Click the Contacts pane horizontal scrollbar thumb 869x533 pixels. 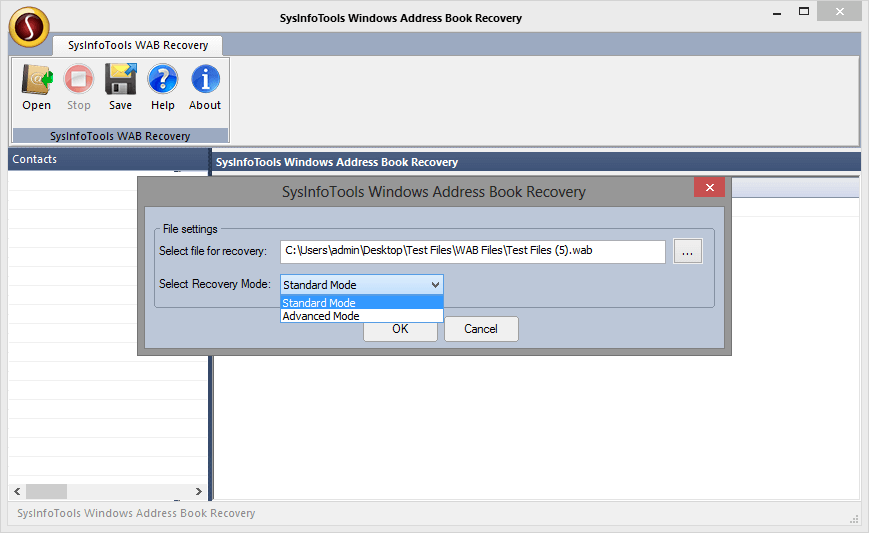pyautogui.click(x=47, y=491)
